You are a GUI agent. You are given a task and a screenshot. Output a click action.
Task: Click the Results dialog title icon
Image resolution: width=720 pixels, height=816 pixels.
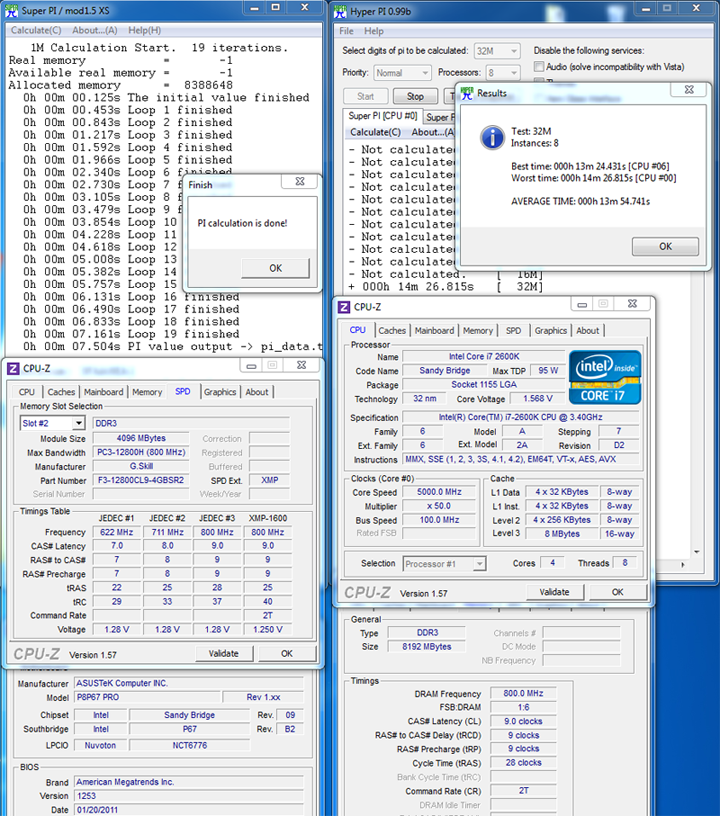click(467, 93)
